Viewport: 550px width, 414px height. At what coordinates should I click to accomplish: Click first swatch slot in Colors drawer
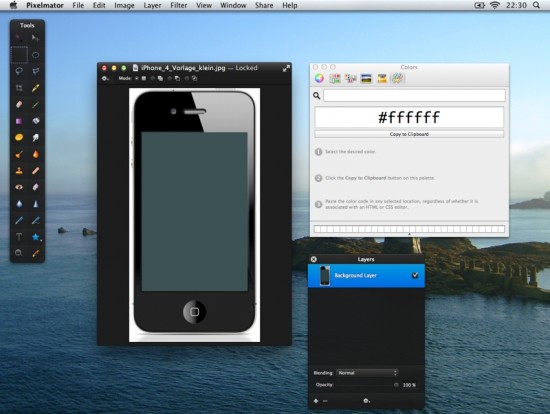[317, 229]
